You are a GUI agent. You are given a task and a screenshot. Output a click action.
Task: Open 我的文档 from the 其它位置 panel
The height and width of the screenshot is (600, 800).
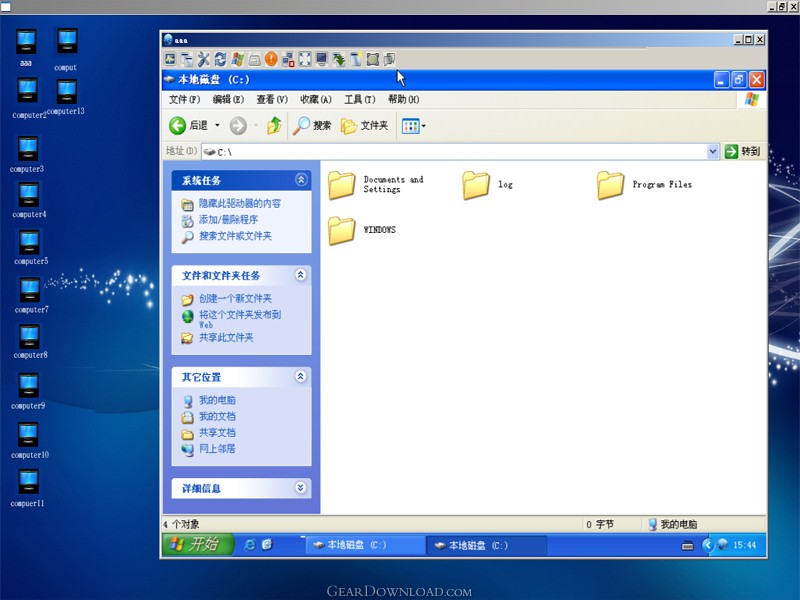click(x=217, y=416)
